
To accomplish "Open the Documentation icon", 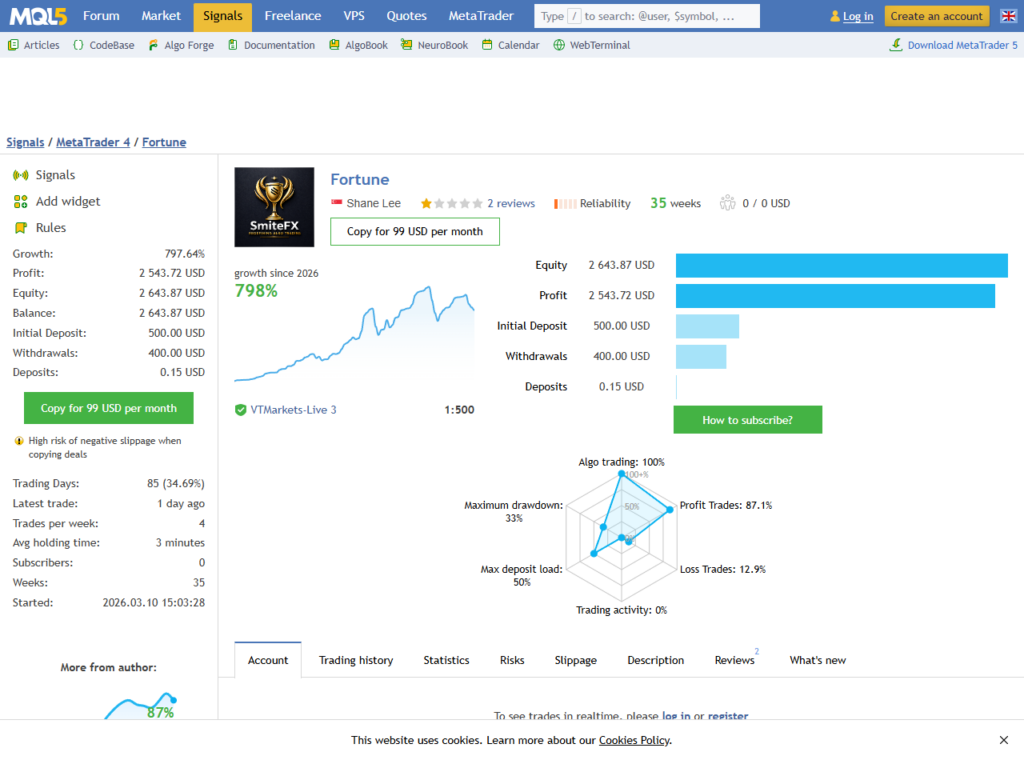I will (x=232, y=45).
